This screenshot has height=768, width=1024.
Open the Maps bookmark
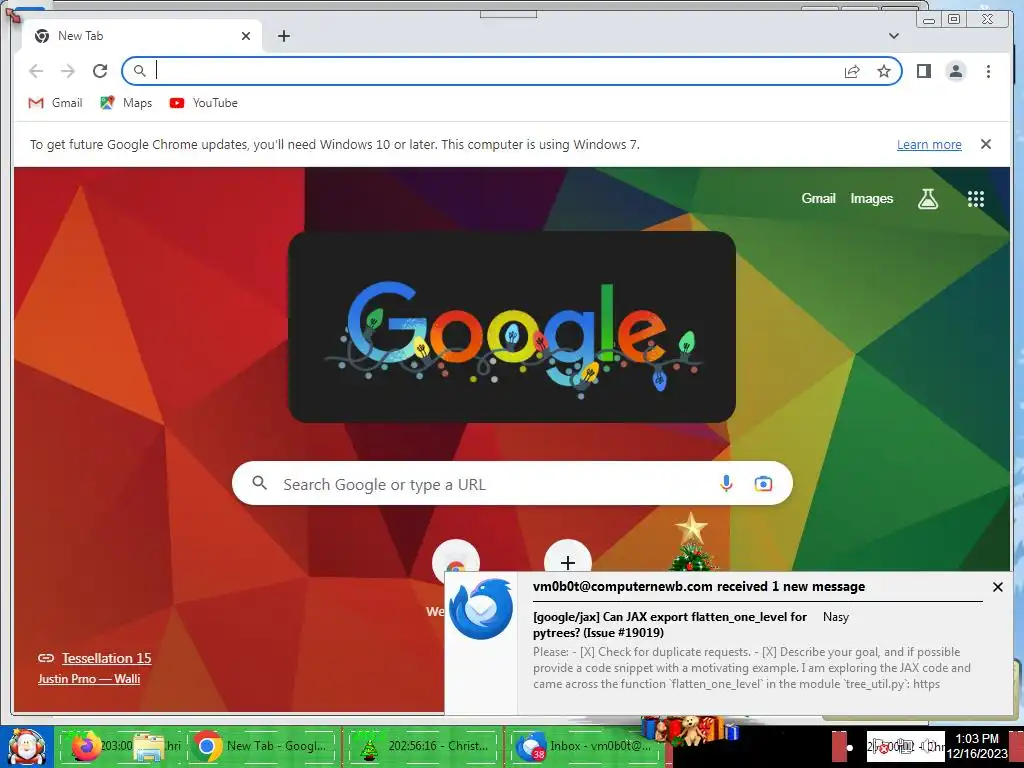coord(126,103)
